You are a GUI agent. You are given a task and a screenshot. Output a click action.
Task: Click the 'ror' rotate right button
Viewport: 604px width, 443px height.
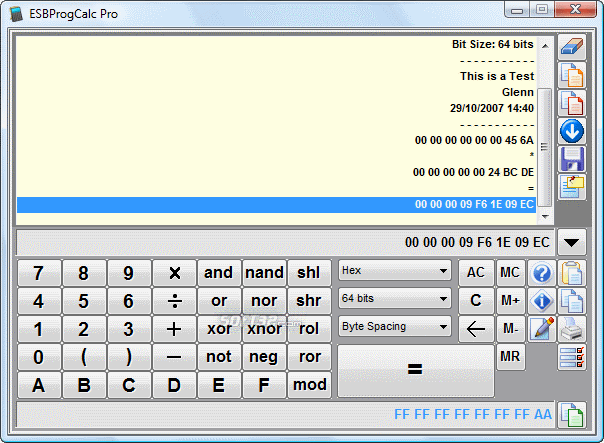coord(309,357)
